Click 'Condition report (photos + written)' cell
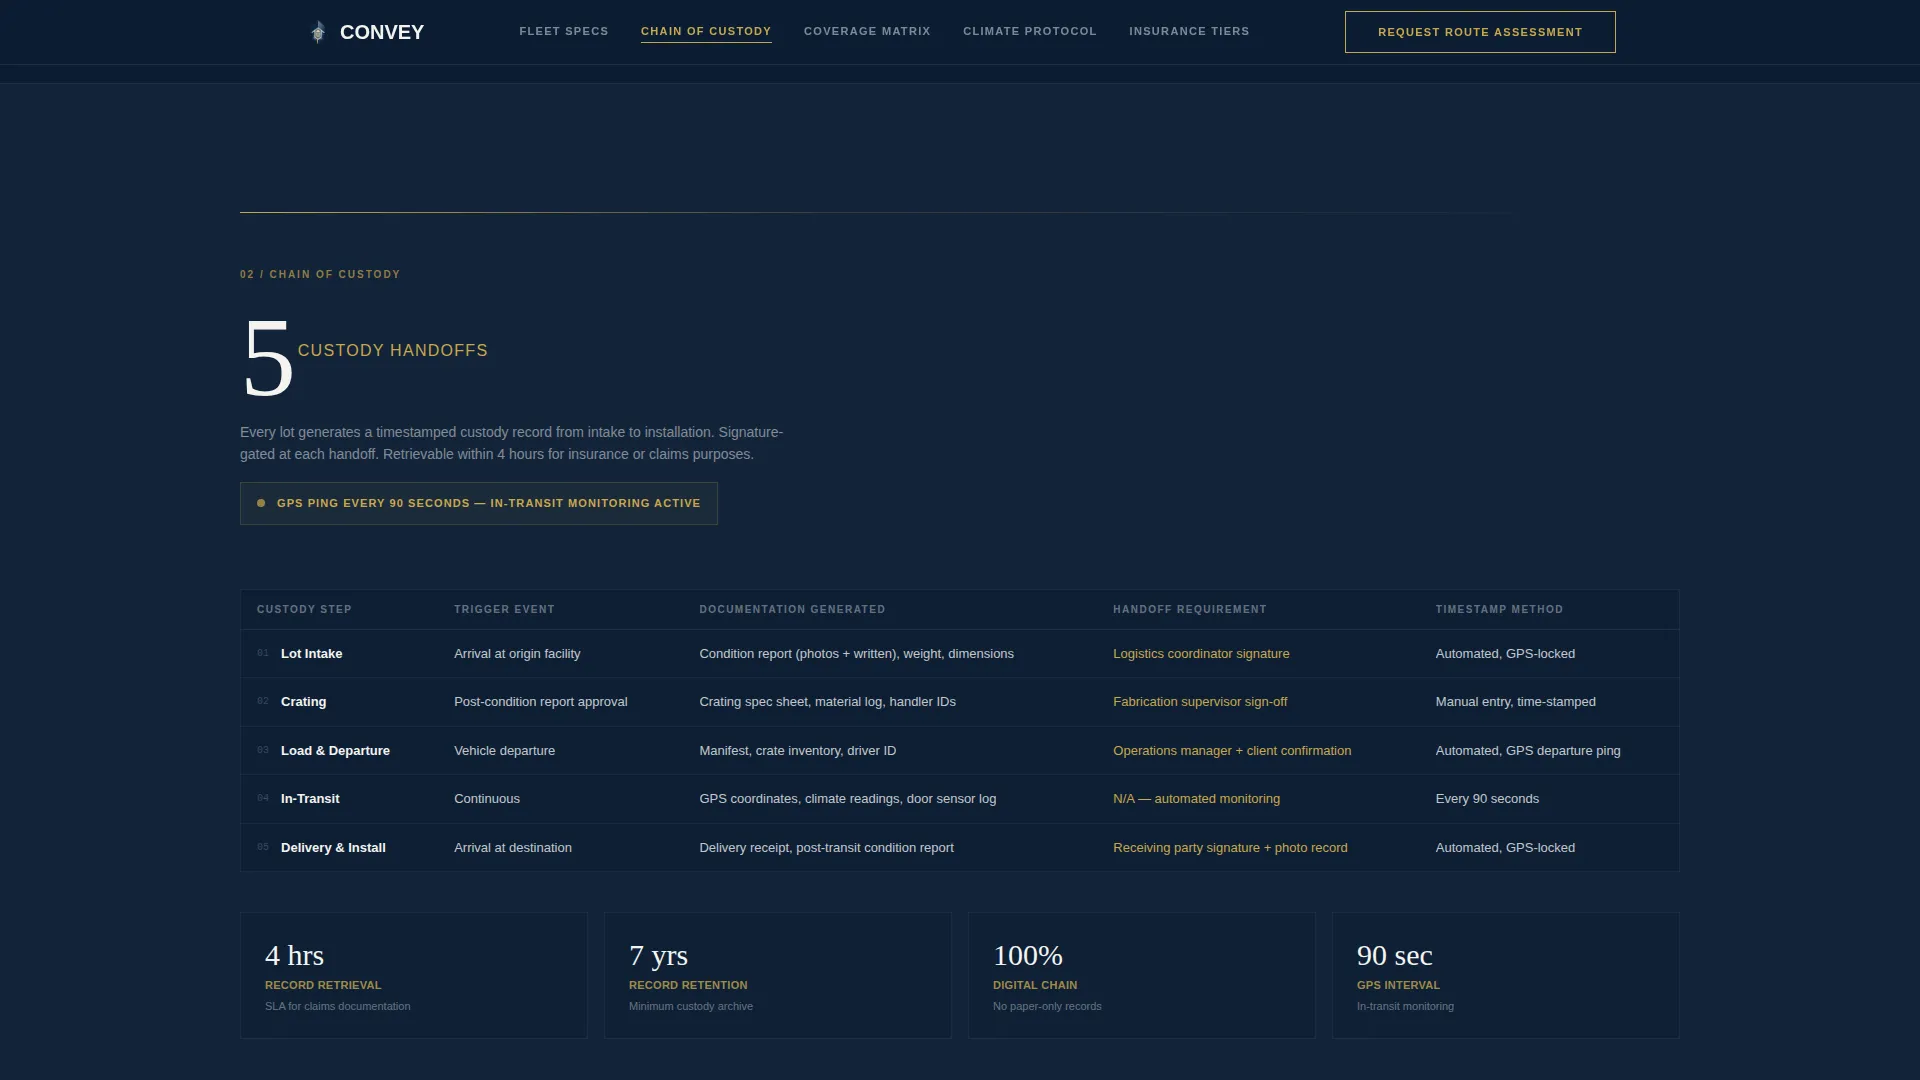This screenshot has height=1080, width=1920. (x=856, y=654)
